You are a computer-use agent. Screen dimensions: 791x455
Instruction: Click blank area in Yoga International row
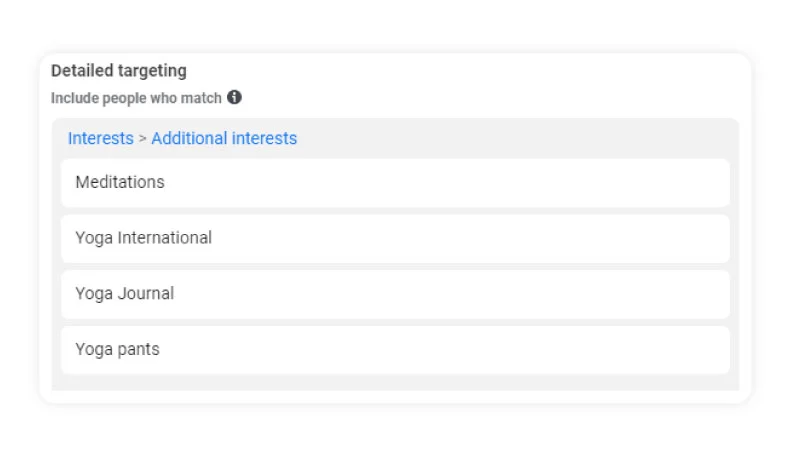pos(469,239)
